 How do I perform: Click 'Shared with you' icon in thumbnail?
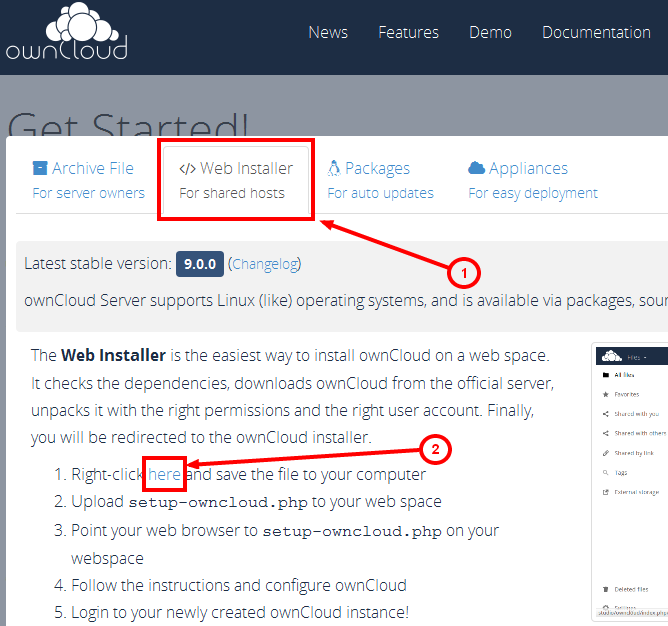click(606, 414)
